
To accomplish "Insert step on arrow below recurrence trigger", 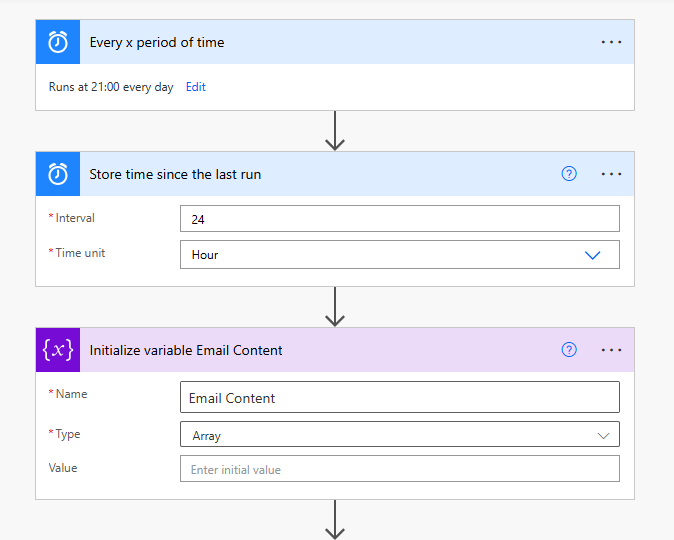I will coord(335,131).
